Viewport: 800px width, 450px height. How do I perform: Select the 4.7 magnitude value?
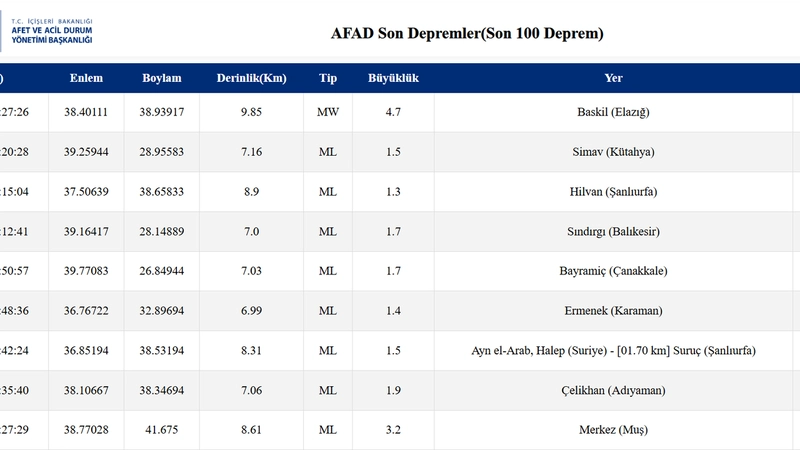click(x=393, y=112)
